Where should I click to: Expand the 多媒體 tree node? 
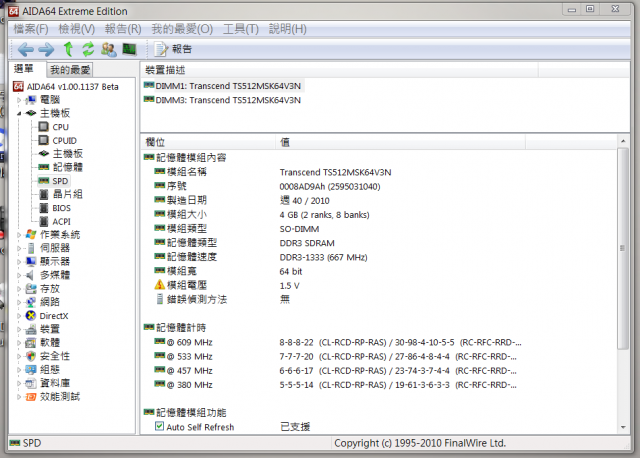pyautogui.click(x=19, y=275)
